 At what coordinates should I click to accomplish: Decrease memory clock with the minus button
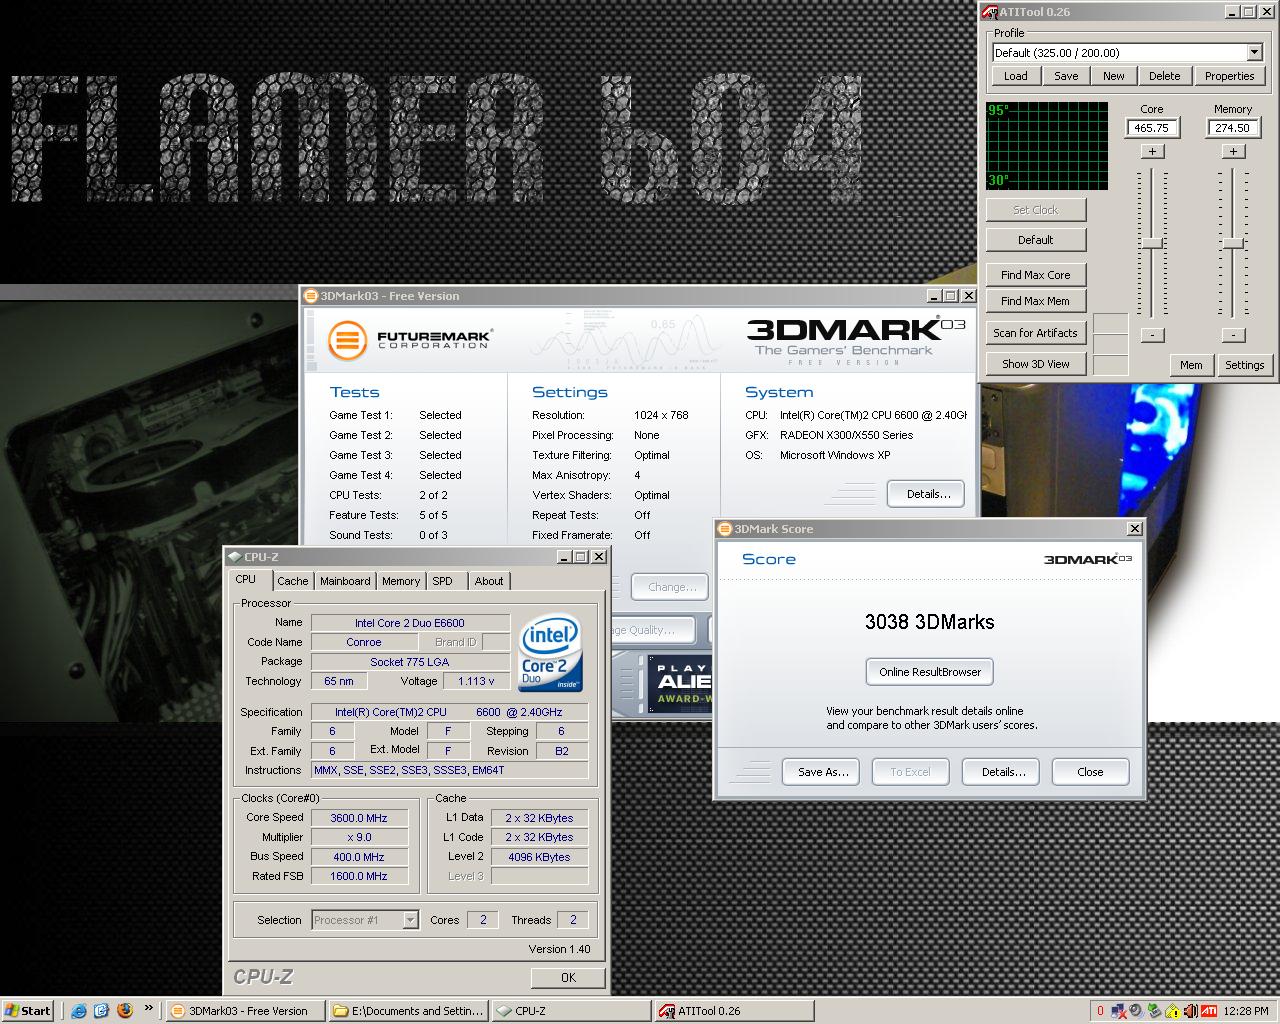[1233, 335]
